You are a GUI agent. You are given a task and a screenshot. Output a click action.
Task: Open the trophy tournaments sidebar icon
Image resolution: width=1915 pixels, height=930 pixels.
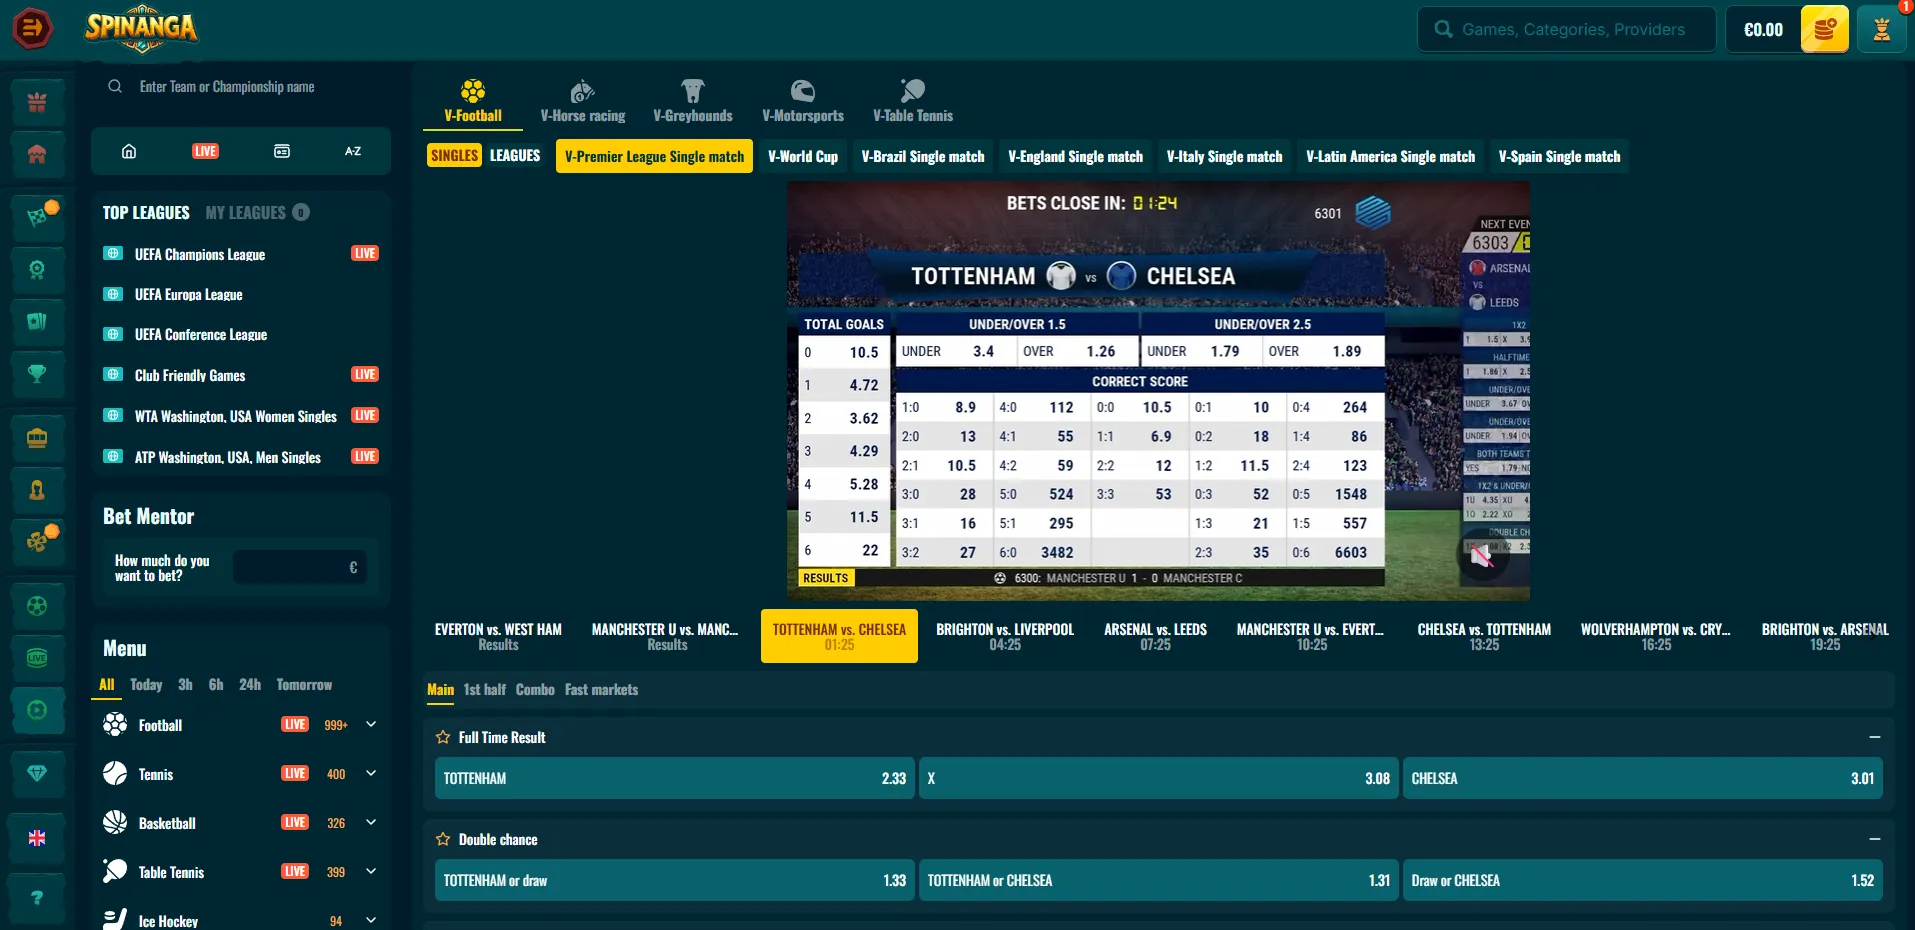(37, 374)
